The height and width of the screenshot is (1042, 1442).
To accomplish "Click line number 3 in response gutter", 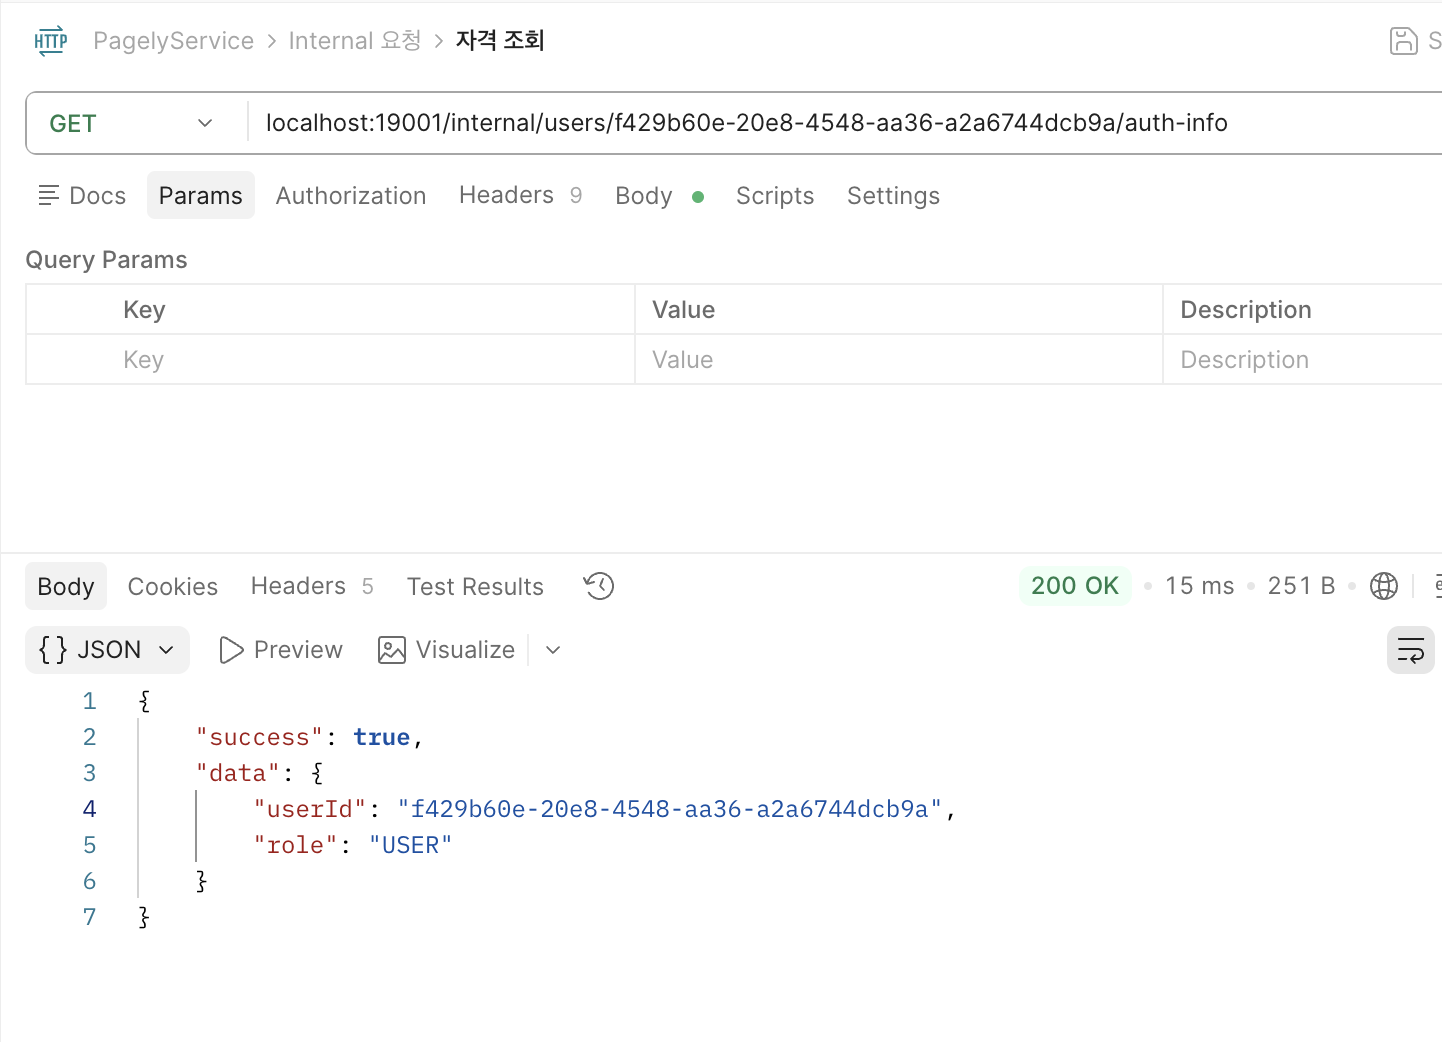I will pyautogui.click(x=89, y=773).
